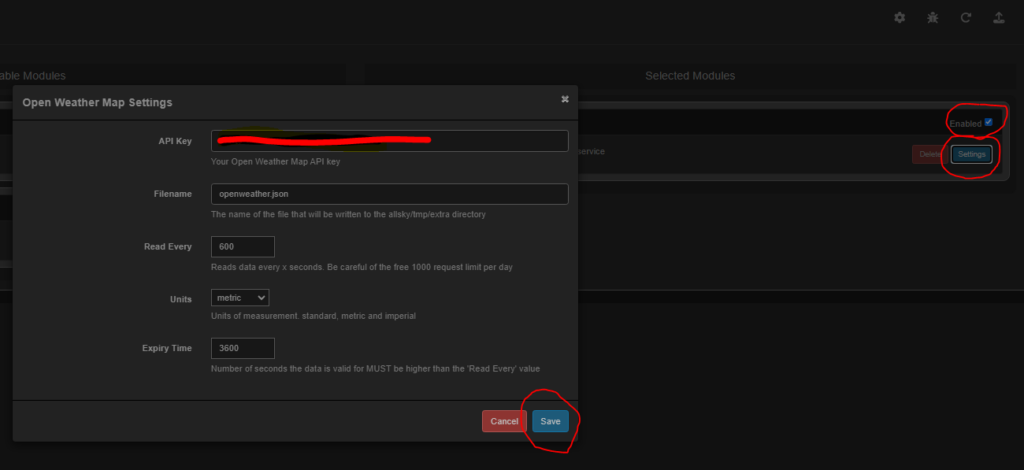
Task: Toggle the Enabled checkbox for the module
Action: [x=988, y=122]
